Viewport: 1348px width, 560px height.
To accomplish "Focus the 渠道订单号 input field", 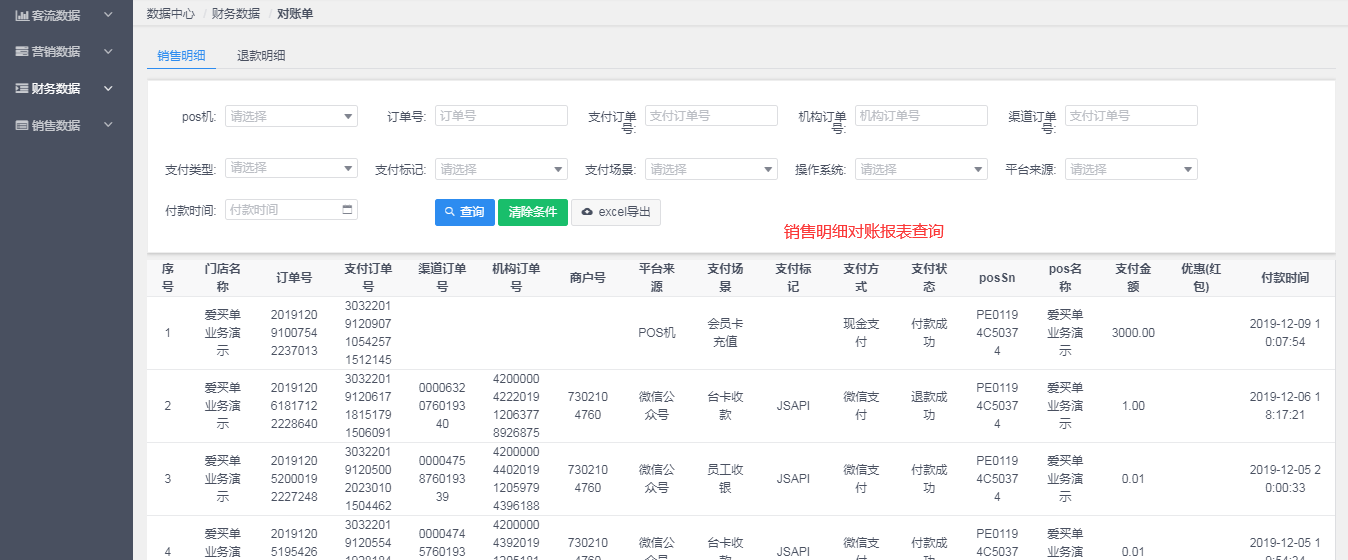I will (1131, 116).
